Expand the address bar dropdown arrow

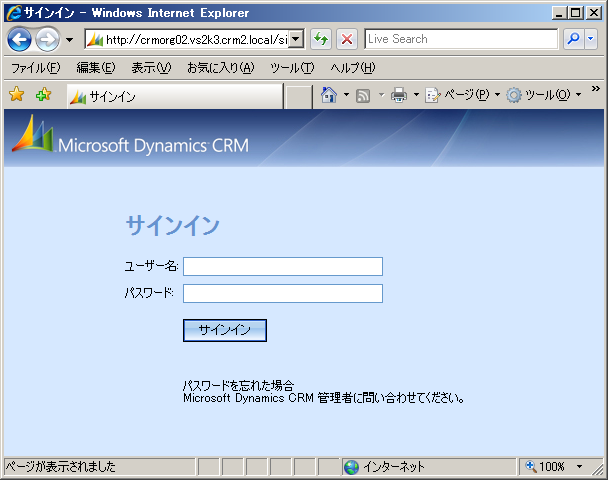[x=296, y=39]
